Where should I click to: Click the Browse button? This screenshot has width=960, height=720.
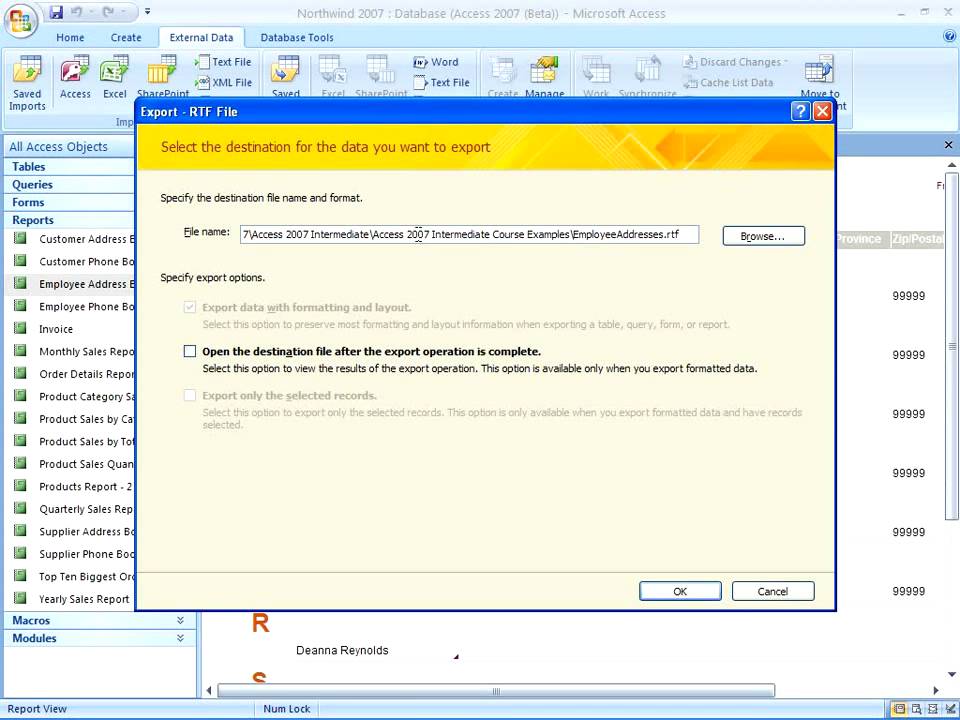[x=763, y=236]
